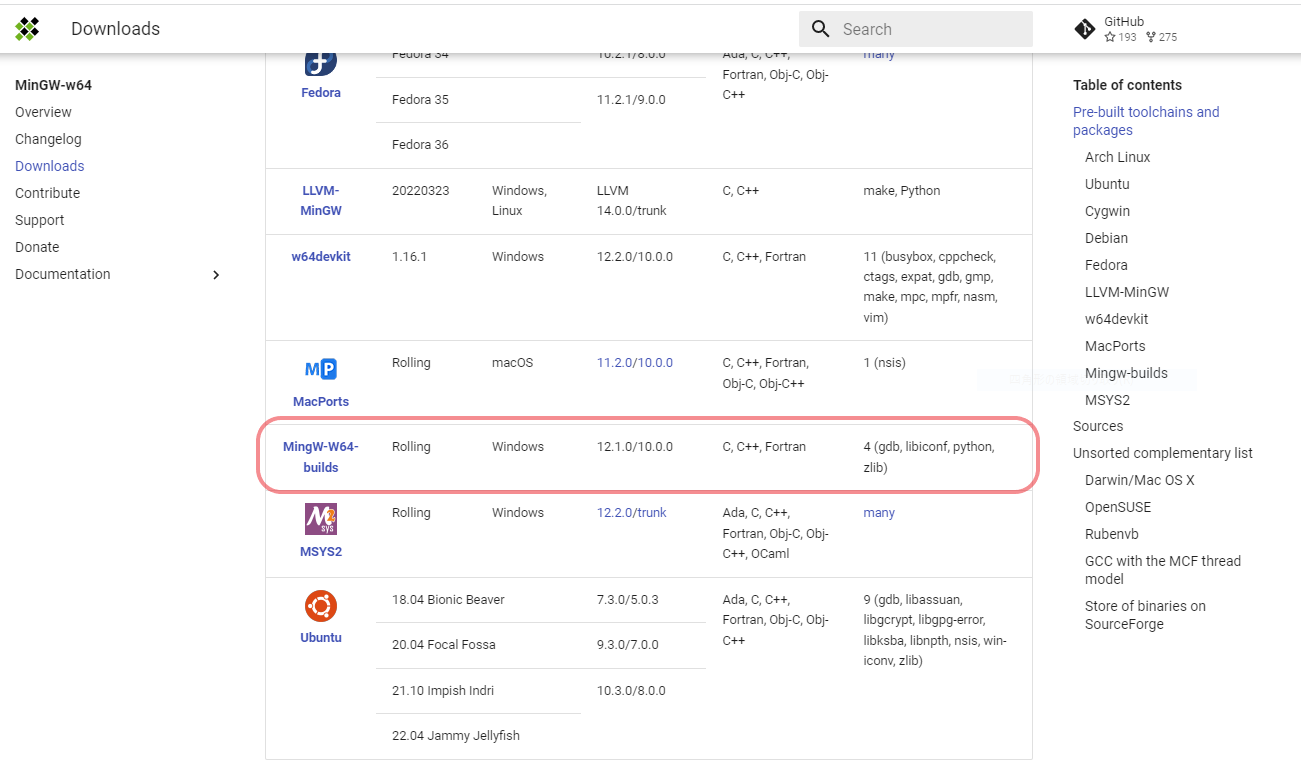Jump to Cygwin in table of contents
This screenshot has width=1301, height=776.
coord(1108,211)
